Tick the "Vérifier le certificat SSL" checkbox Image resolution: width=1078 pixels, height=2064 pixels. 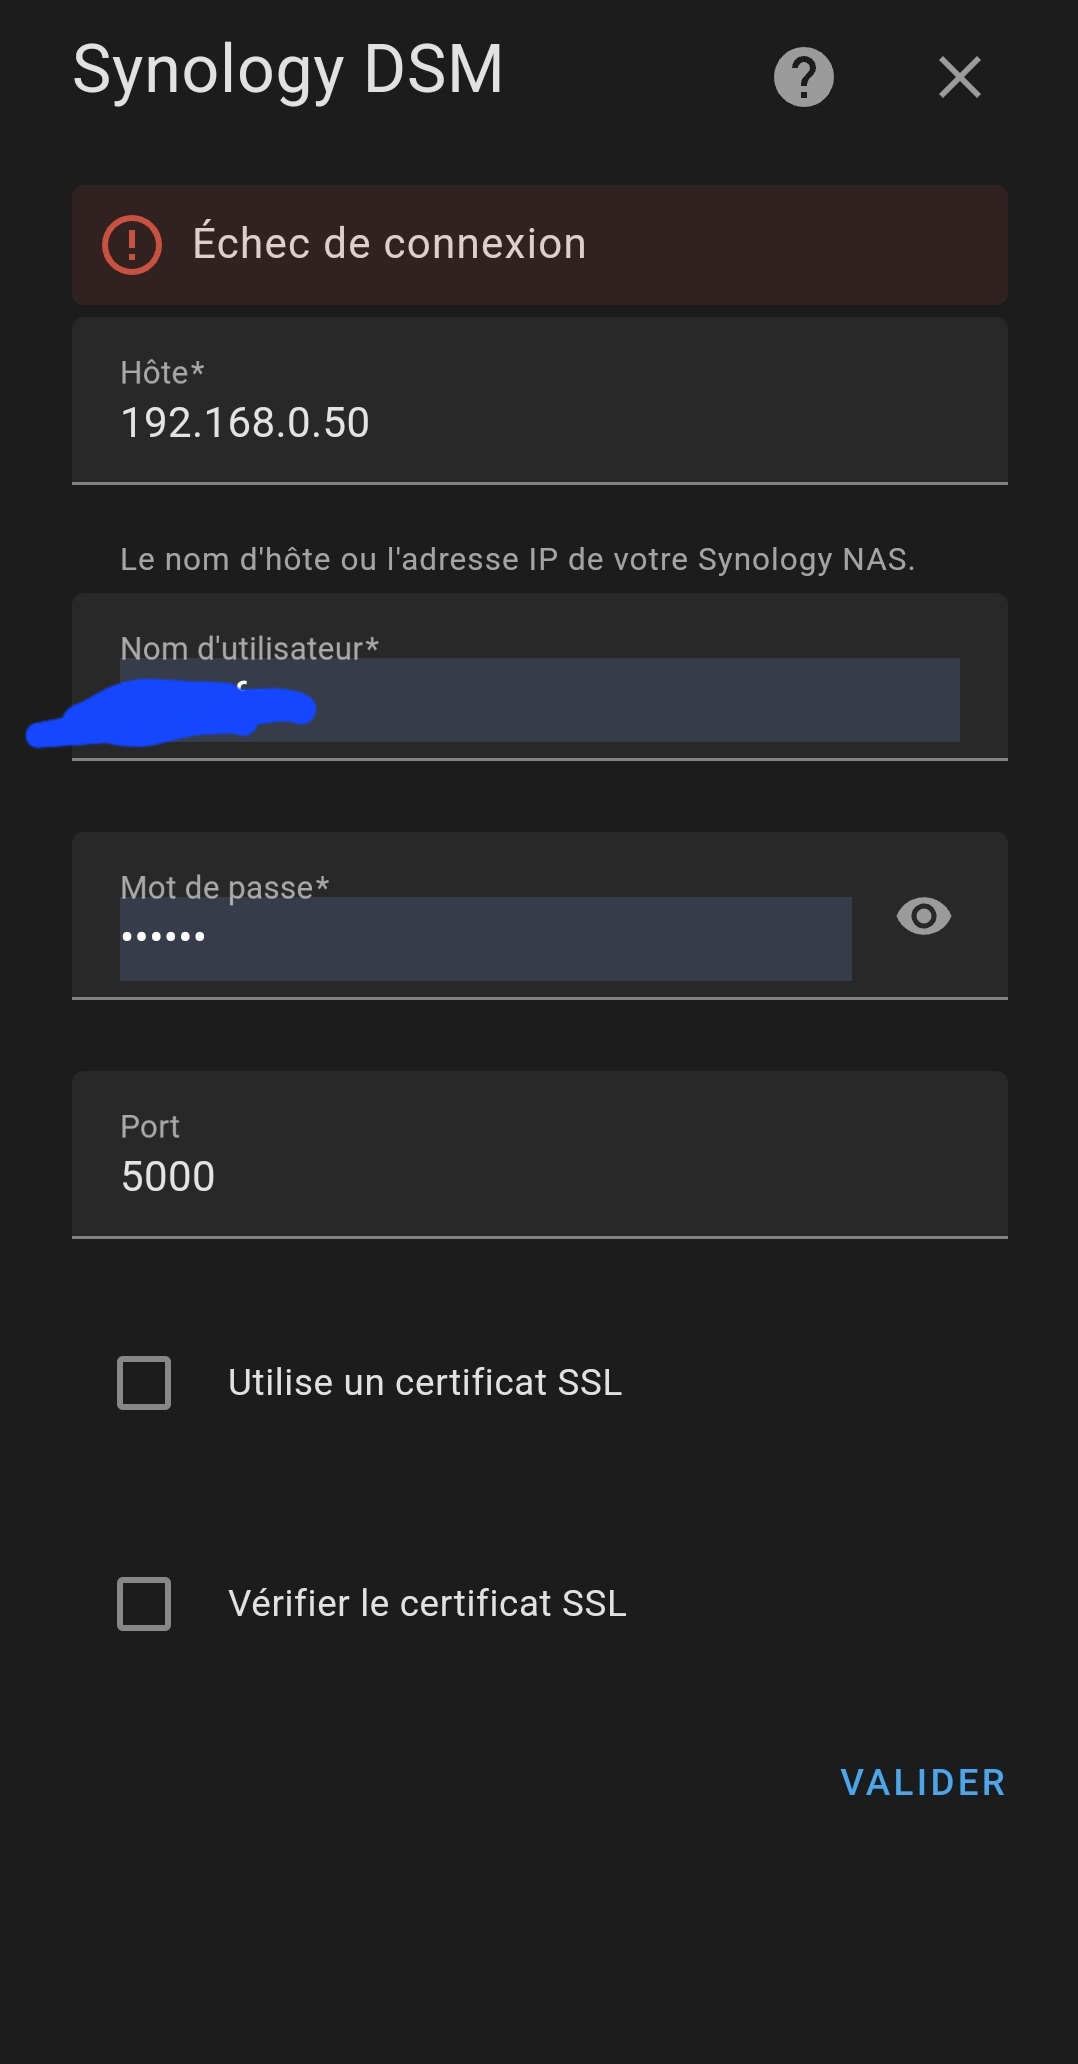pyautogui.click(x=144, y=1604)
